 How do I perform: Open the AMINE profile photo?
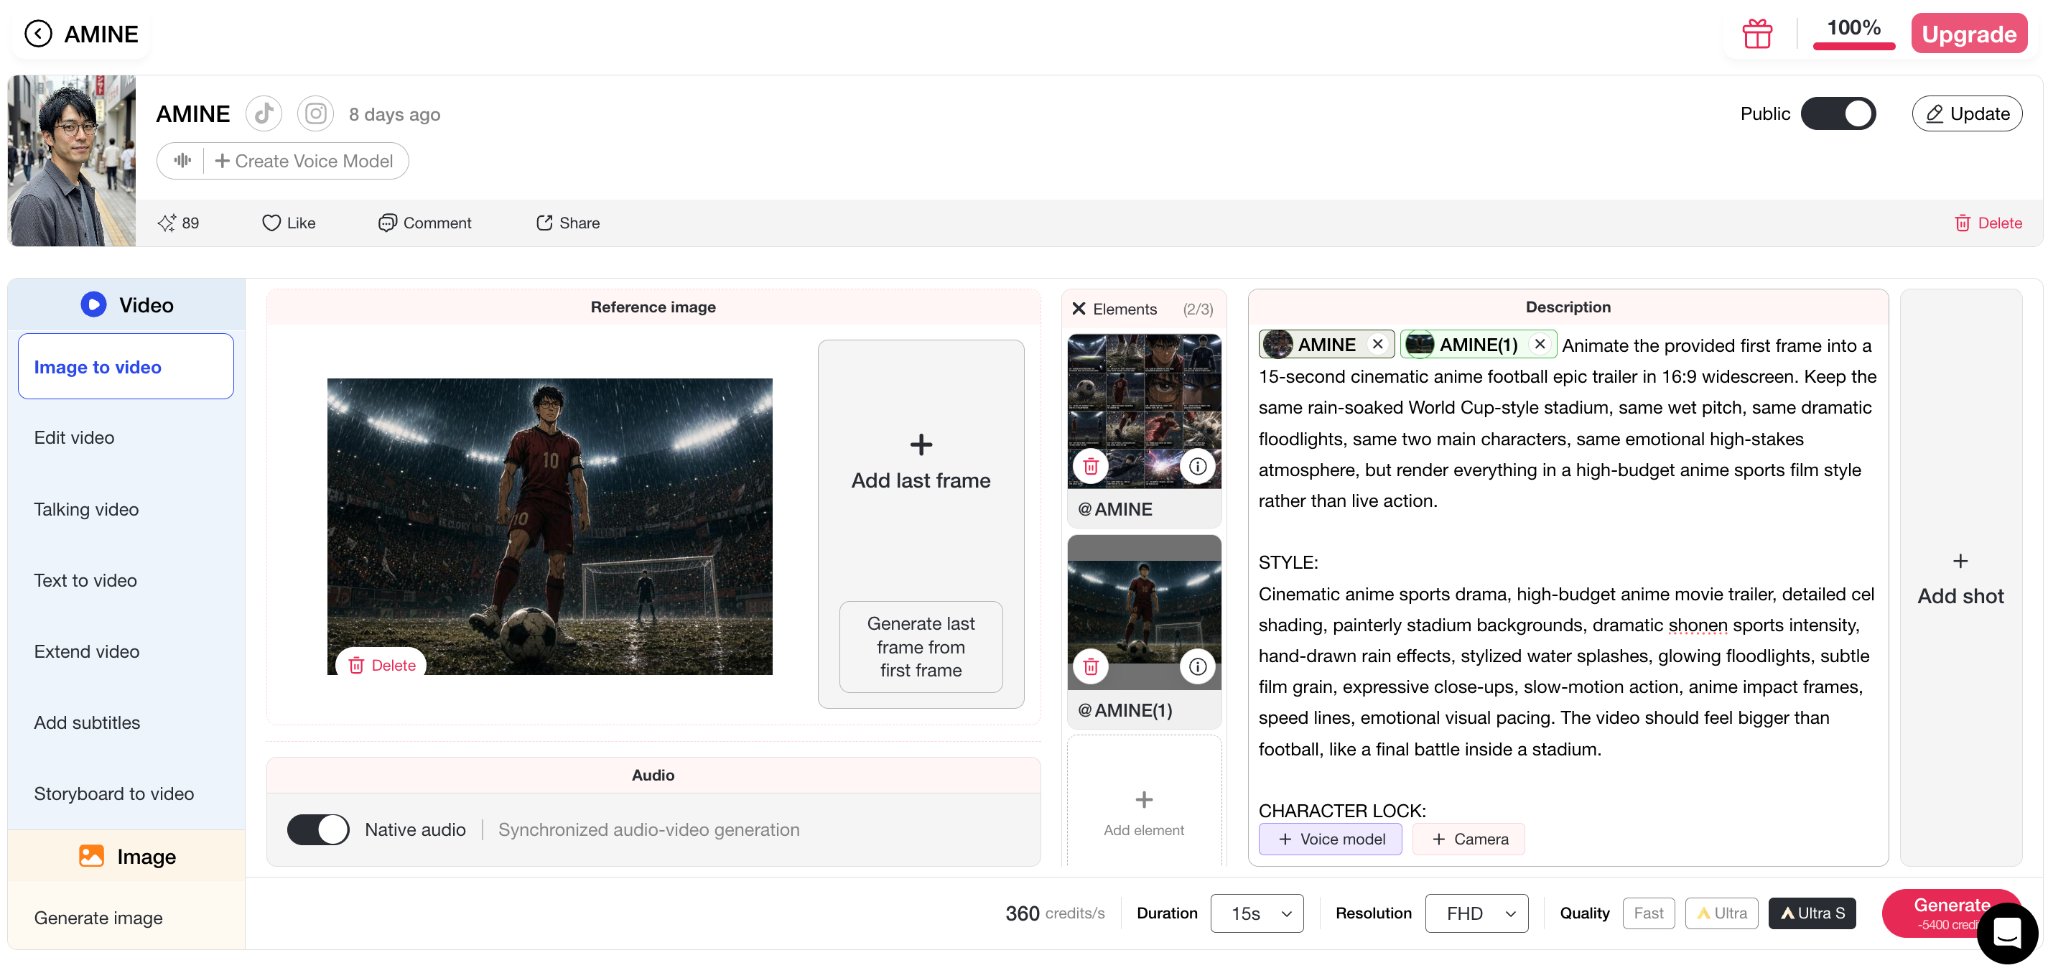pyautogui.click(x=72, y=161)
